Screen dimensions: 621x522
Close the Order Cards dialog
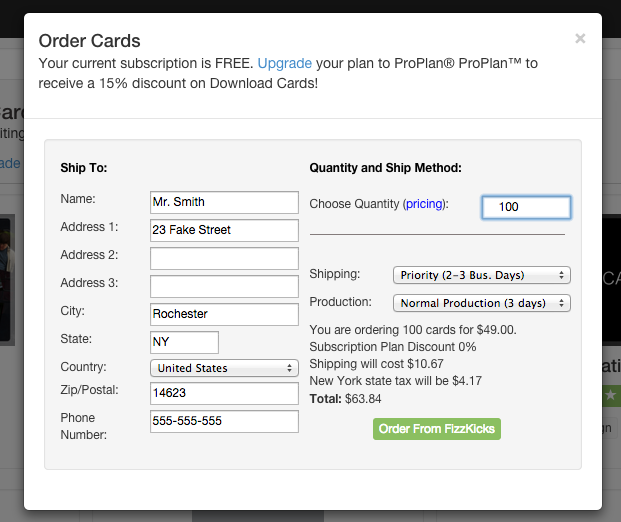(x=580, y=38)
